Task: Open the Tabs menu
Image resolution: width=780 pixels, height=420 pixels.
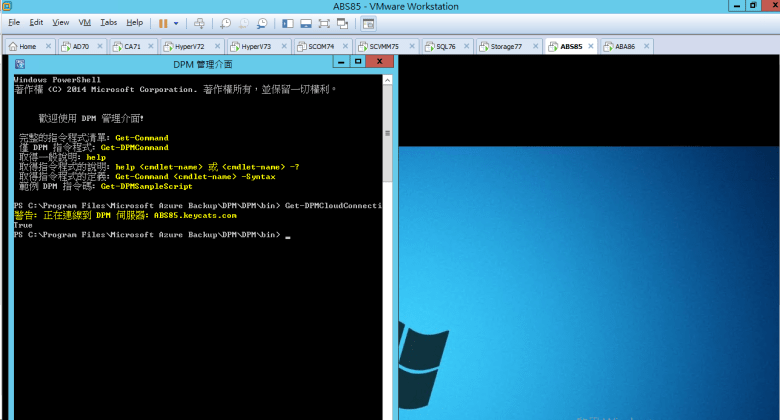Action: pyautogui.click(x=108, y=22)
